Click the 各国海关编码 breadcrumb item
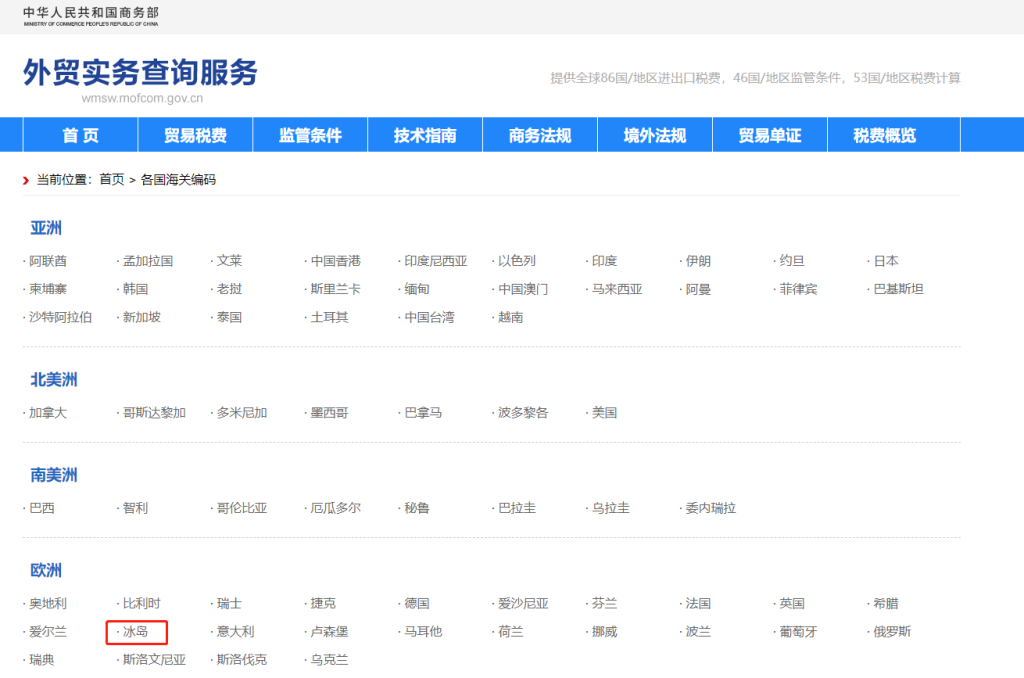 (x=178, y=180)
